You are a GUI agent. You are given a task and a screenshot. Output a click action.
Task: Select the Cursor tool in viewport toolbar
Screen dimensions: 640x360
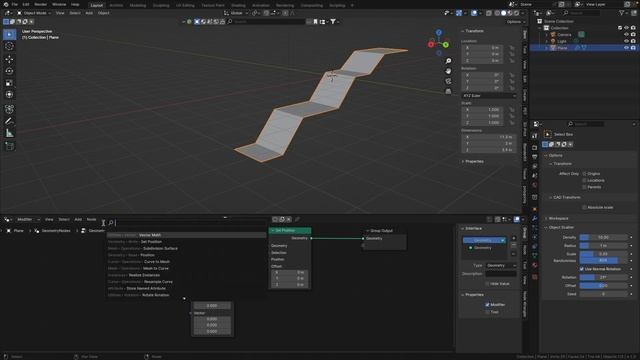(9, 47)
